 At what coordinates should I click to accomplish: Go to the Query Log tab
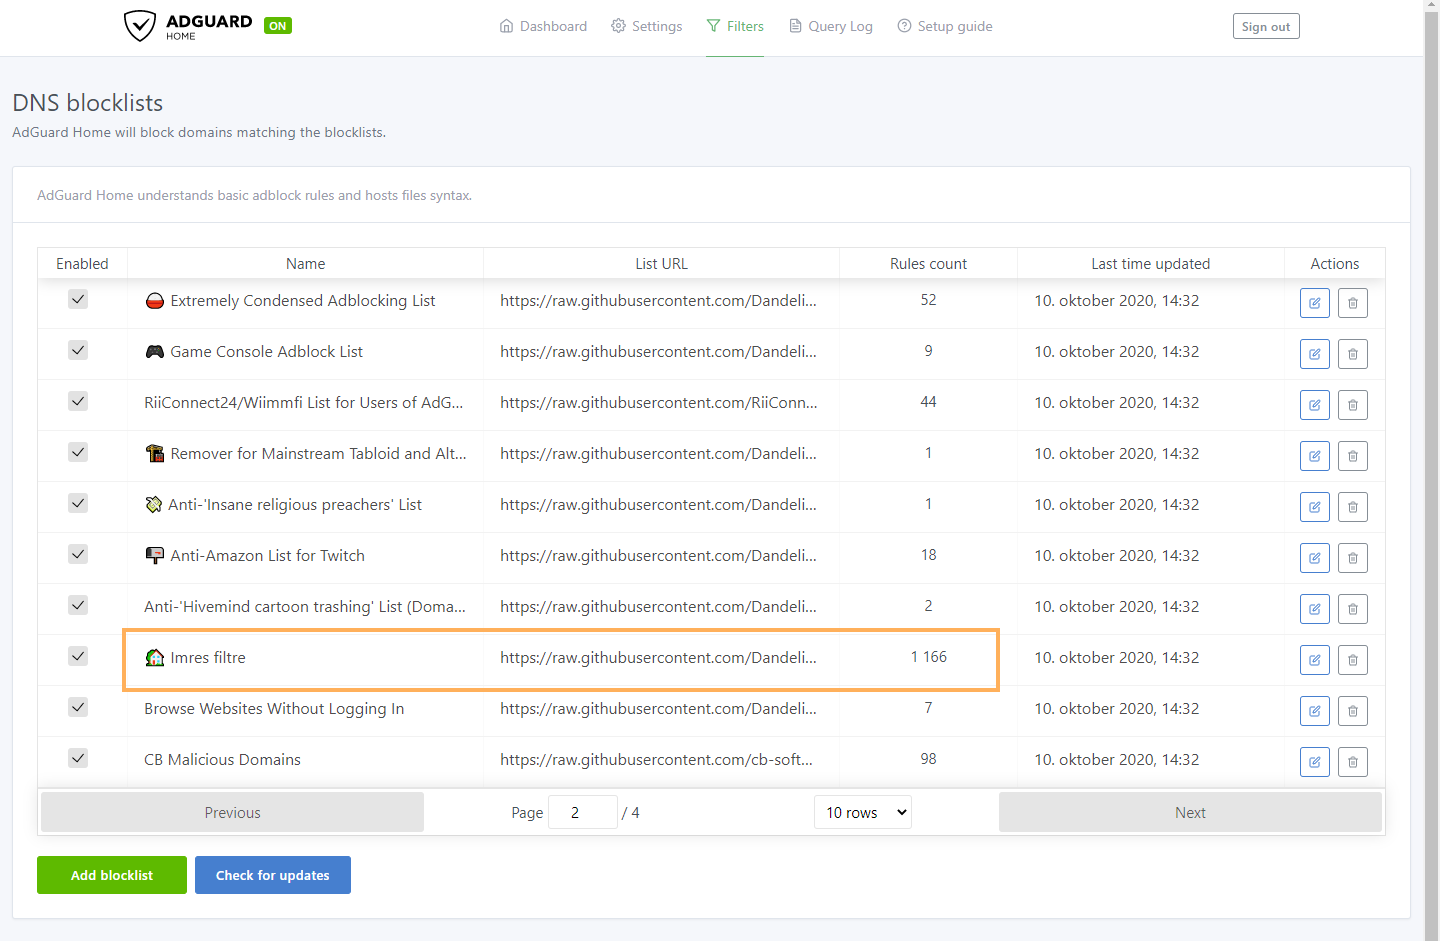830,26
